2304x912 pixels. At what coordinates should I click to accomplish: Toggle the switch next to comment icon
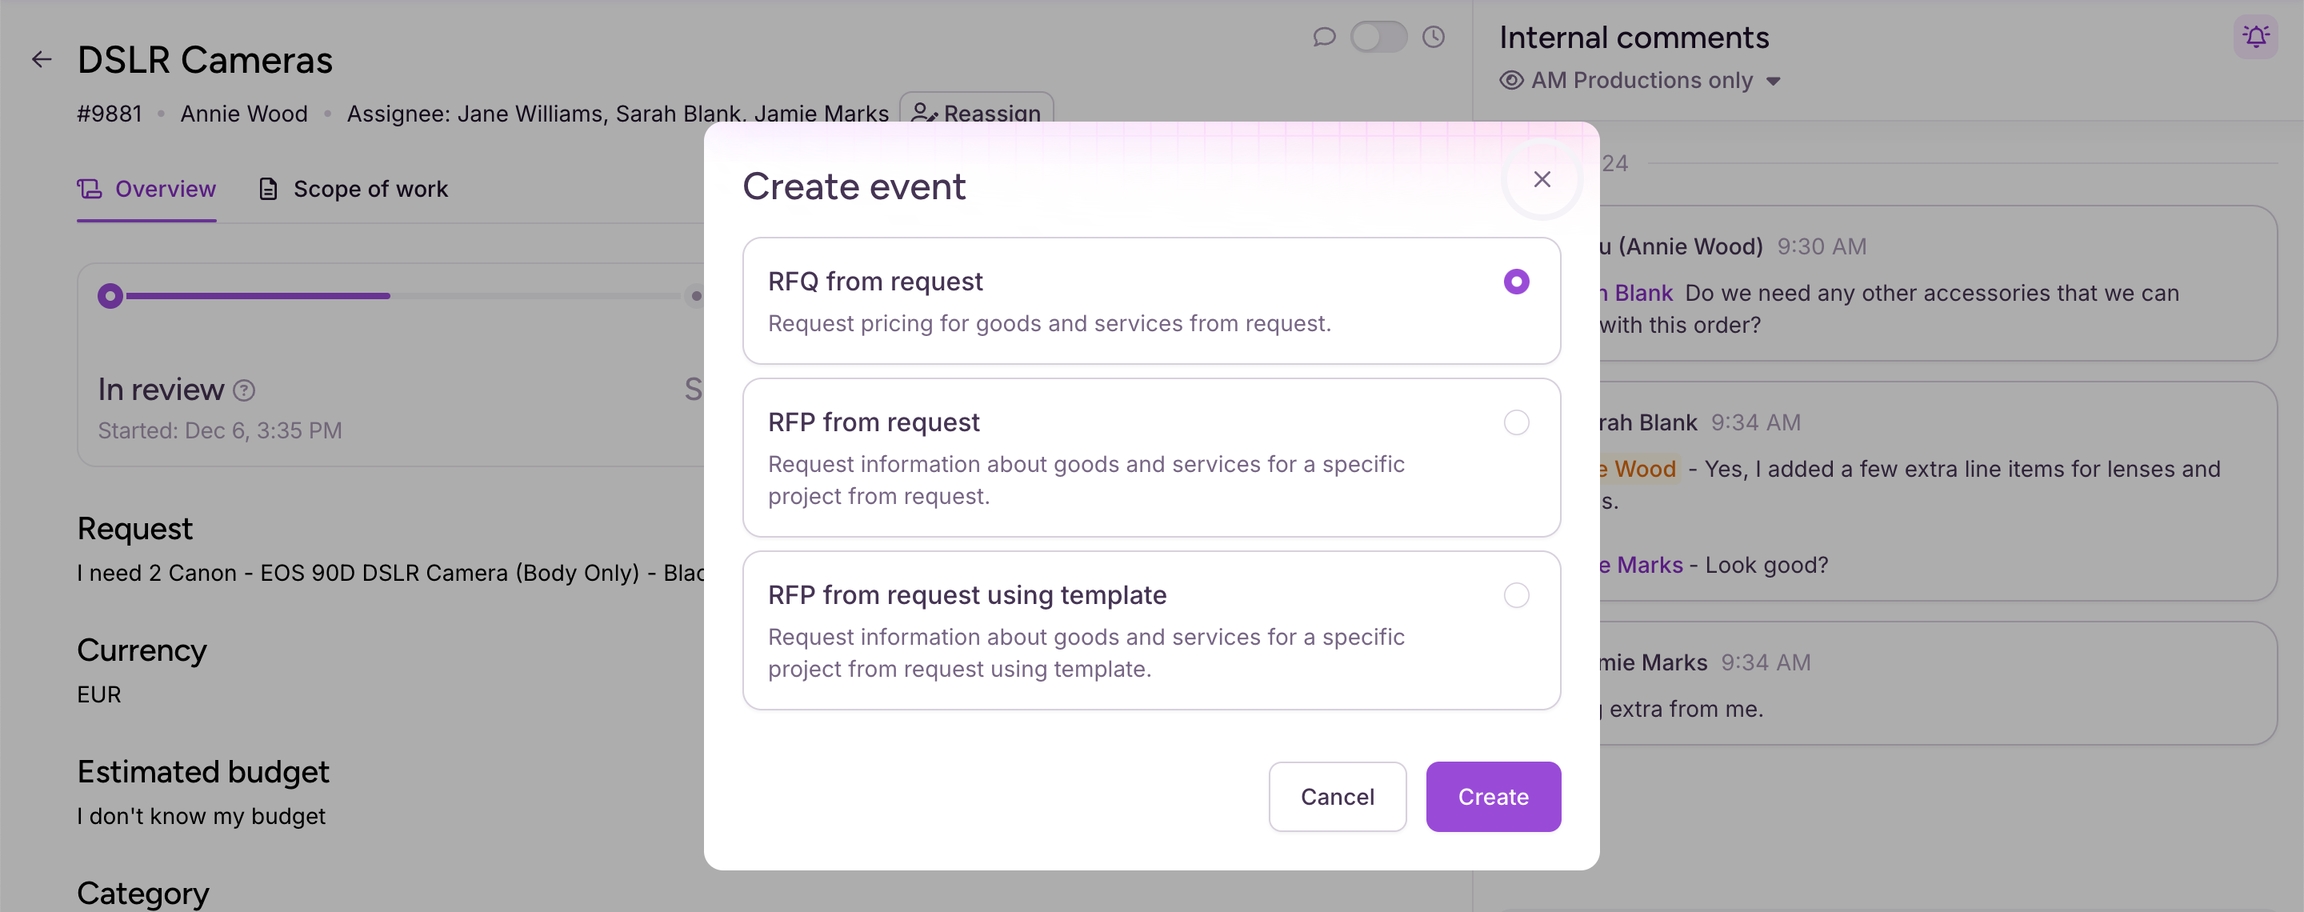tap(1378, 37)
